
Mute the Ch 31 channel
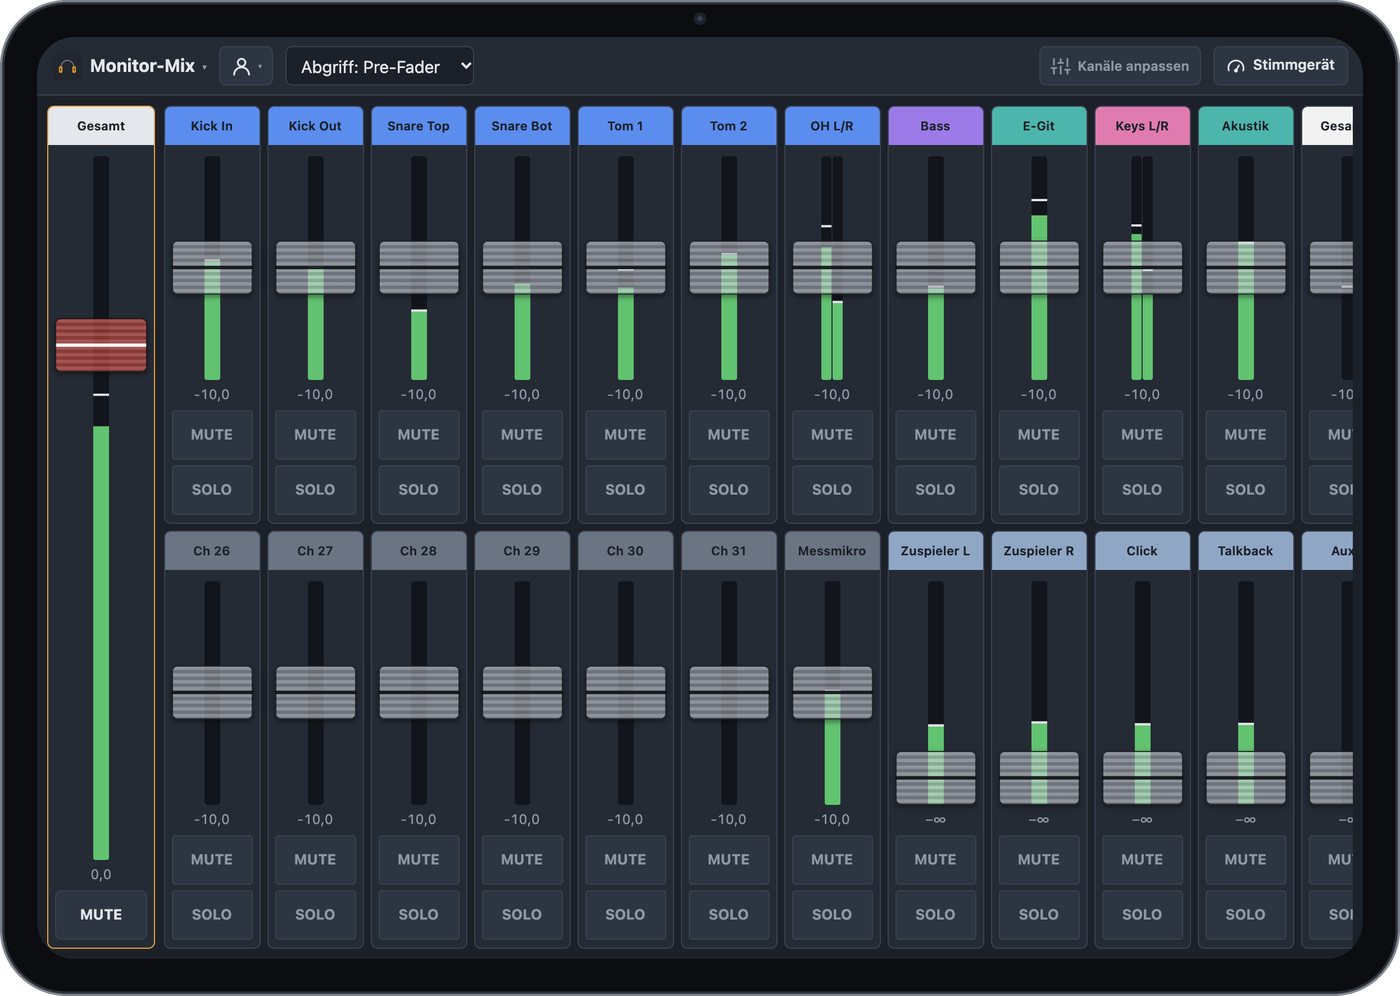point(729,860)
